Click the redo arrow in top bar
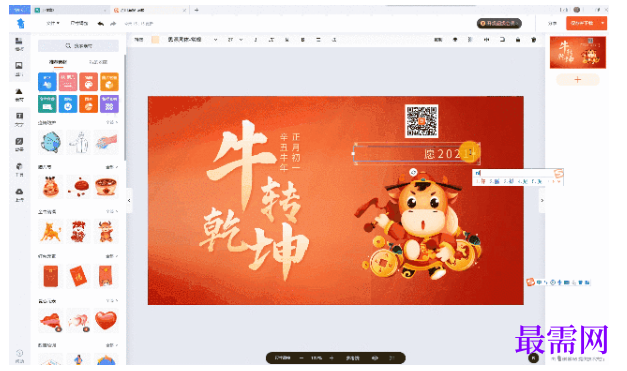The height and width of the screenshot is (371, 627). (113, 24)
